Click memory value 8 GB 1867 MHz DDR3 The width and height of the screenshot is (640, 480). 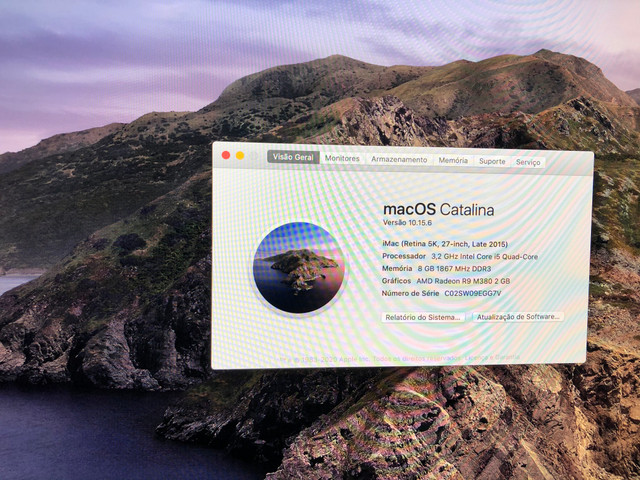point(454,269)
